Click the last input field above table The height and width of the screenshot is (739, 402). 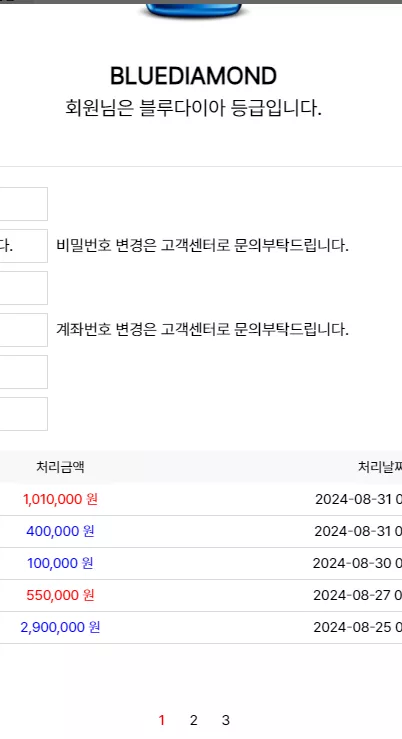click(24, 414)
